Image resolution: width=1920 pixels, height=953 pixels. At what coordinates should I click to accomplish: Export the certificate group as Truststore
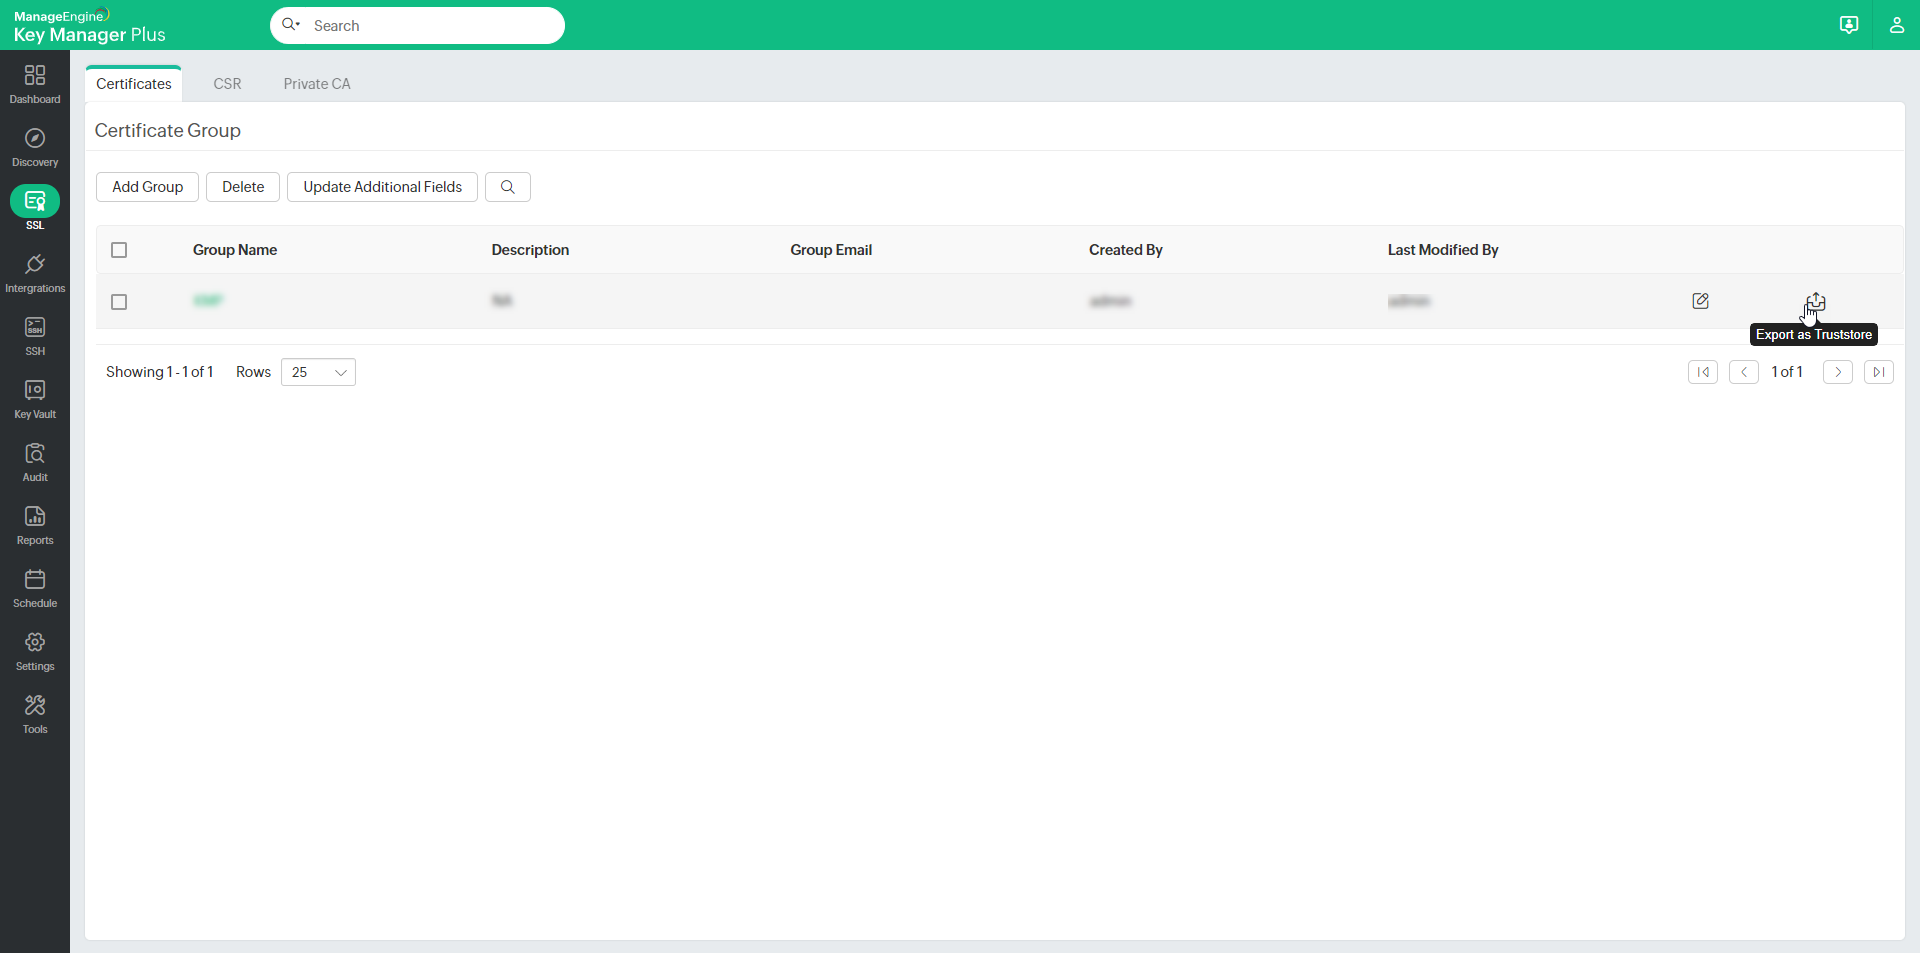(x=1815, y=301)
